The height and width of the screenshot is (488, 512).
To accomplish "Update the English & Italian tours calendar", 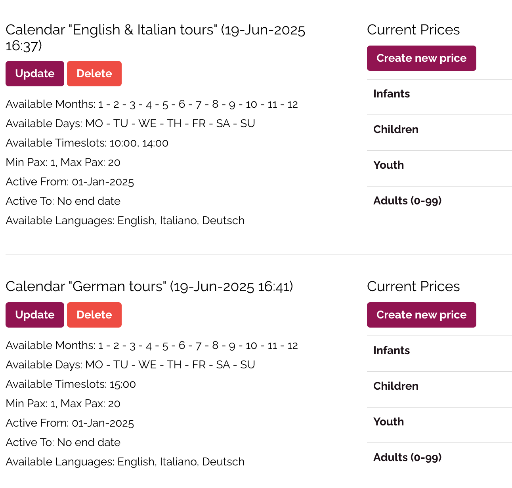I will [x=35, y=73].
